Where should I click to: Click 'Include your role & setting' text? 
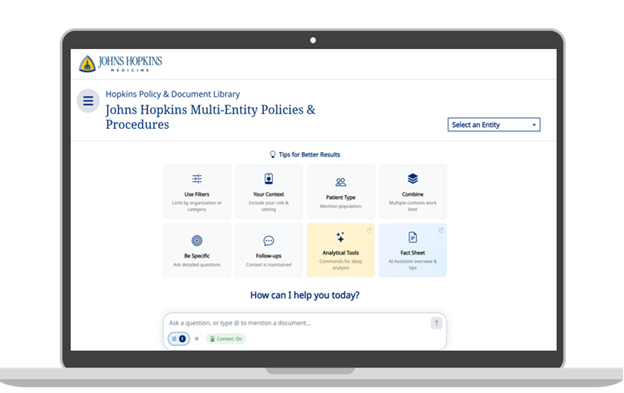(x=269, y=206)
